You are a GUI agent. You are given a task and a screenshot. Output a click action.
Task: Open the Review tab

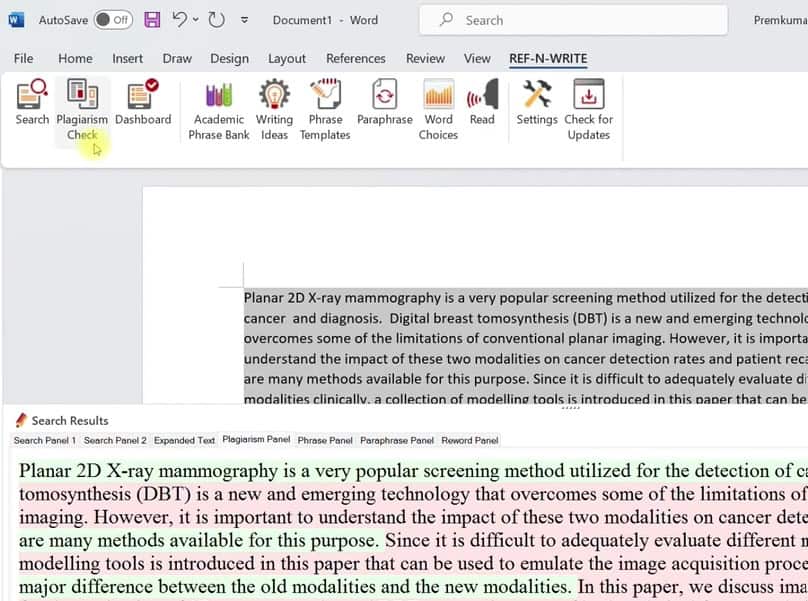click(425, 58)
